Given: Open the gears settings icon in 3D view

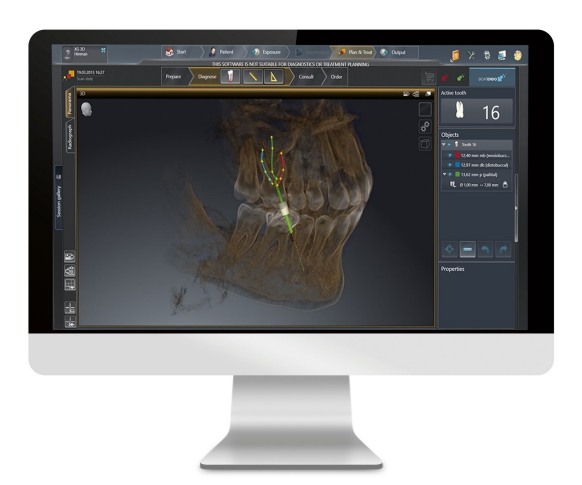Looking at the screenshot, I should click(425, 127).
